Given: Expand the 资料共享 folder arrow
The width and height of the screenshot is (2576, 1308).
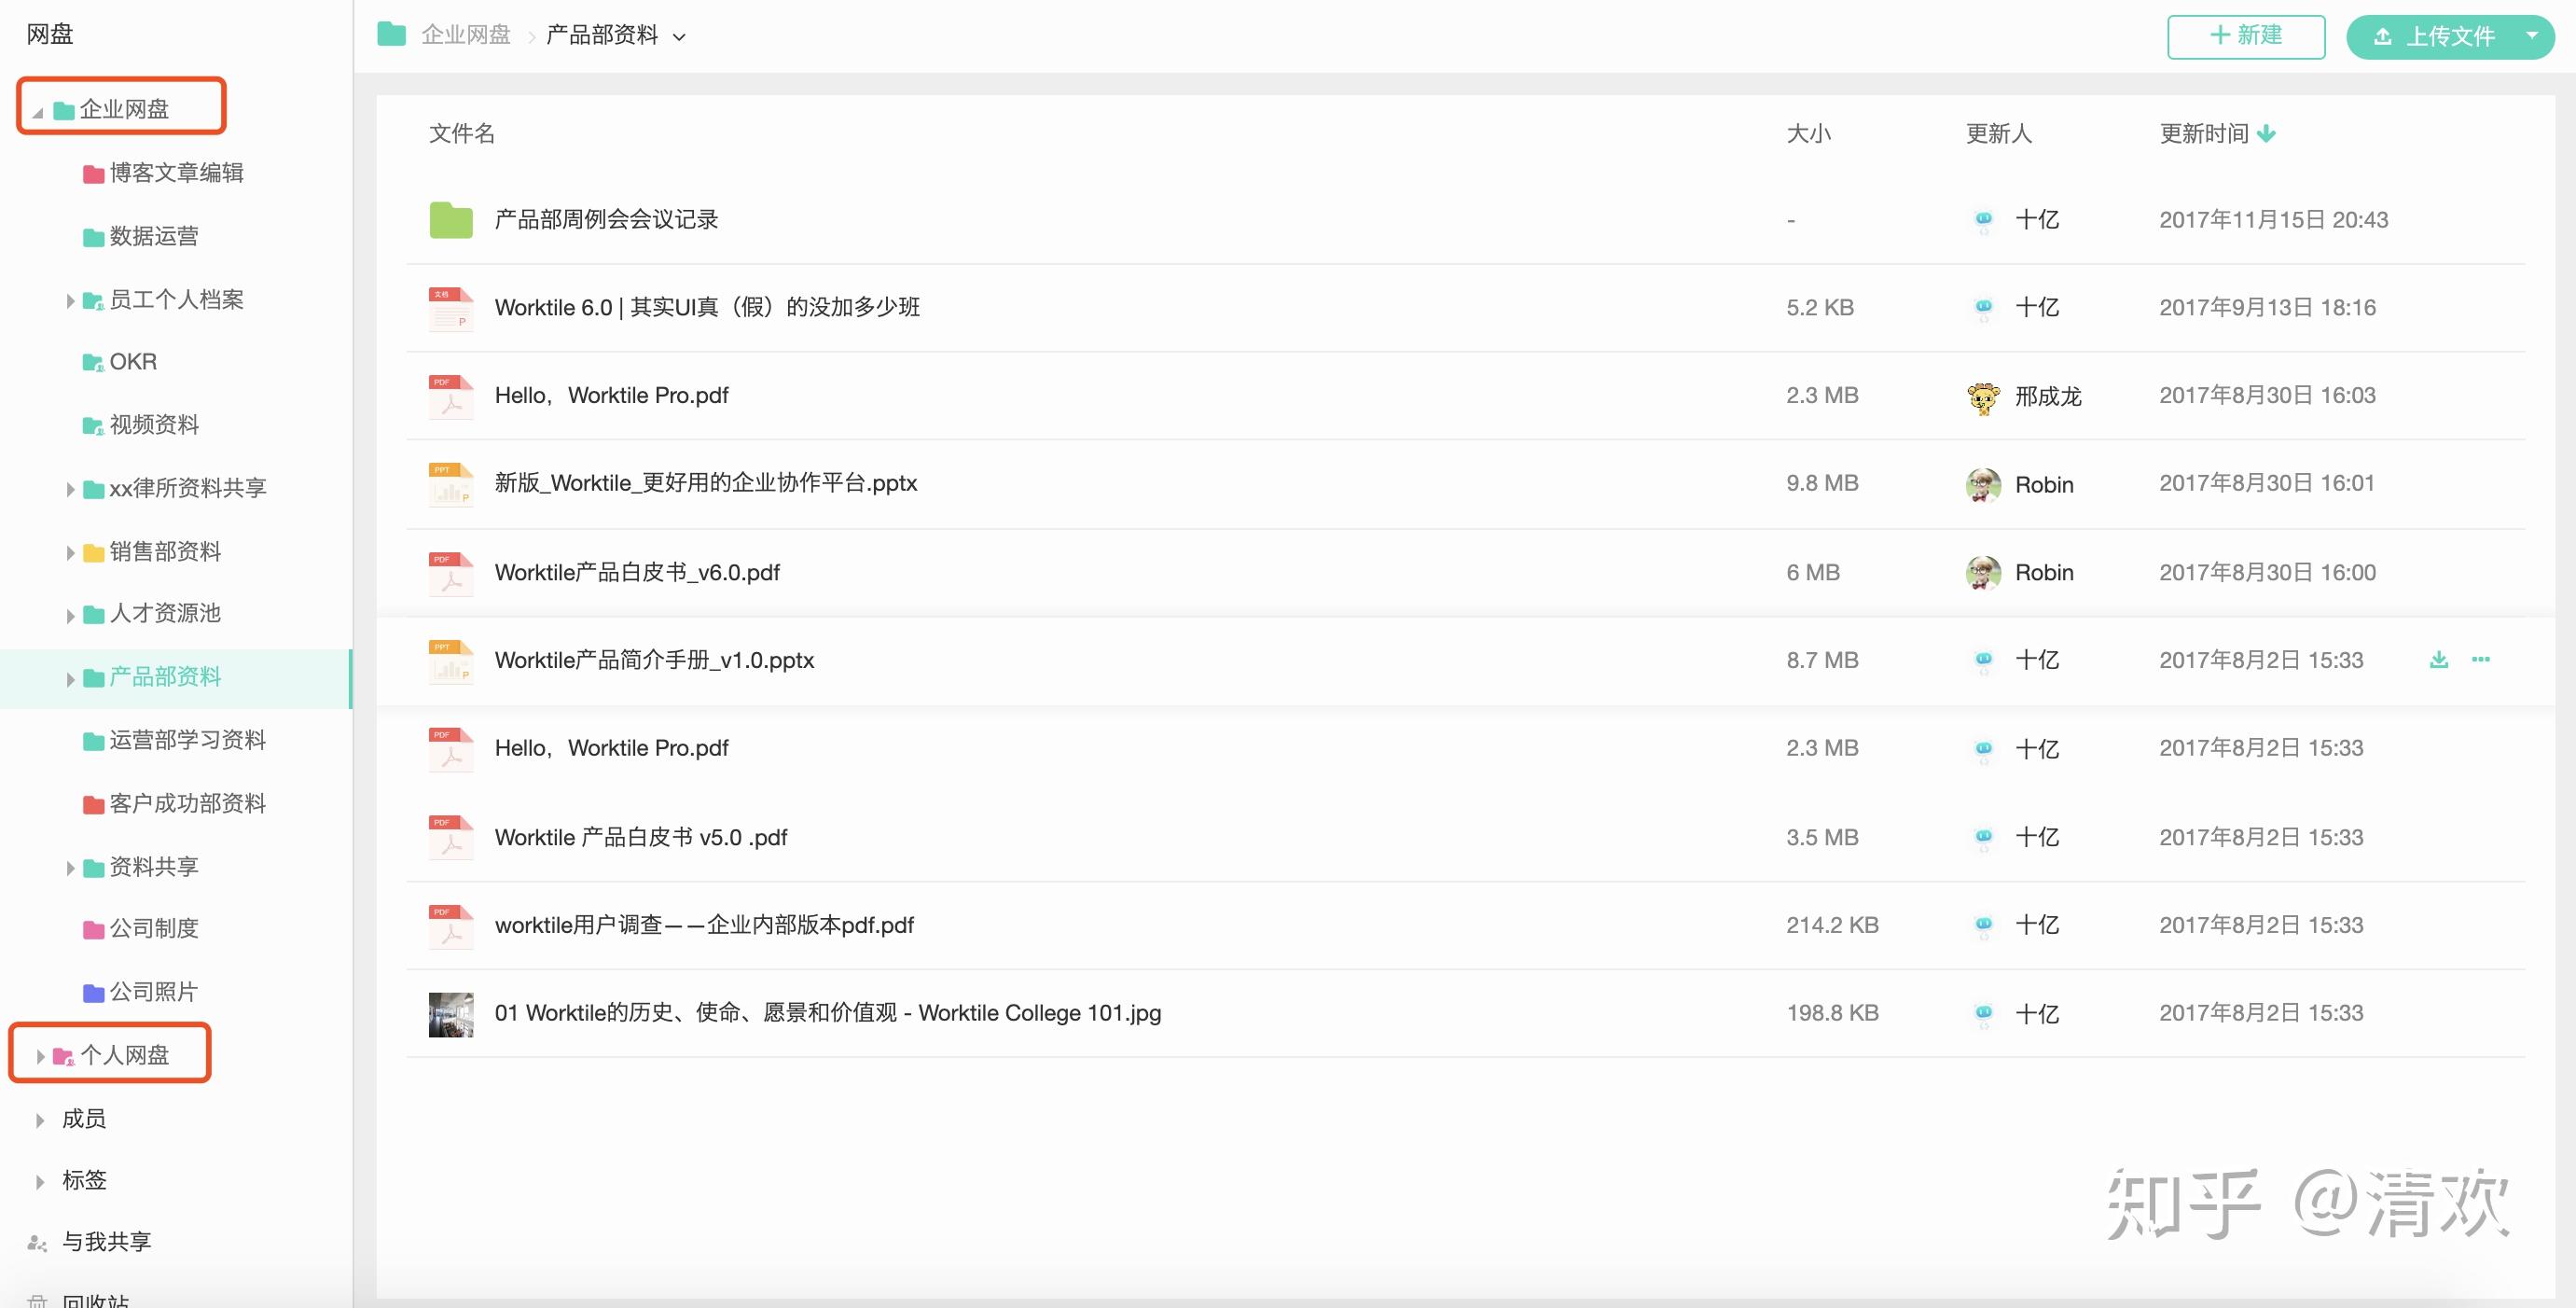Looking at the screenshot, I should pyautogui.click(x=70, y=868).
